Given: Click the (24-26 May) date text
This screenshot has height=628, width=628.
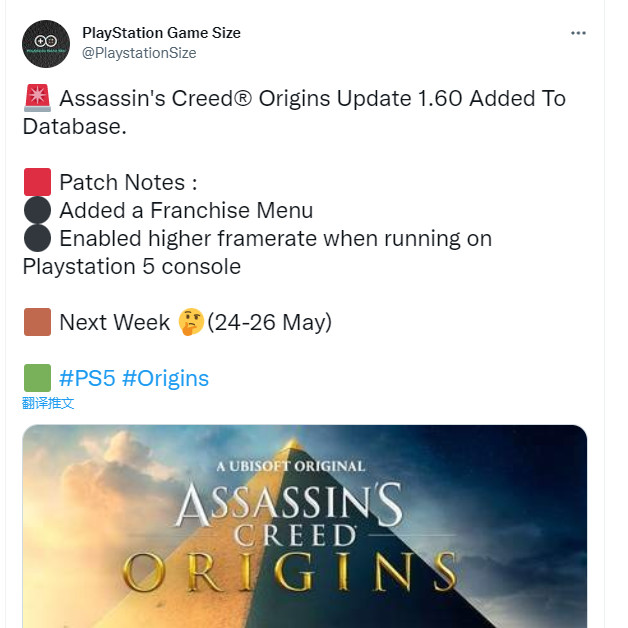Looking at the screenshot, I should click(269, 322).
